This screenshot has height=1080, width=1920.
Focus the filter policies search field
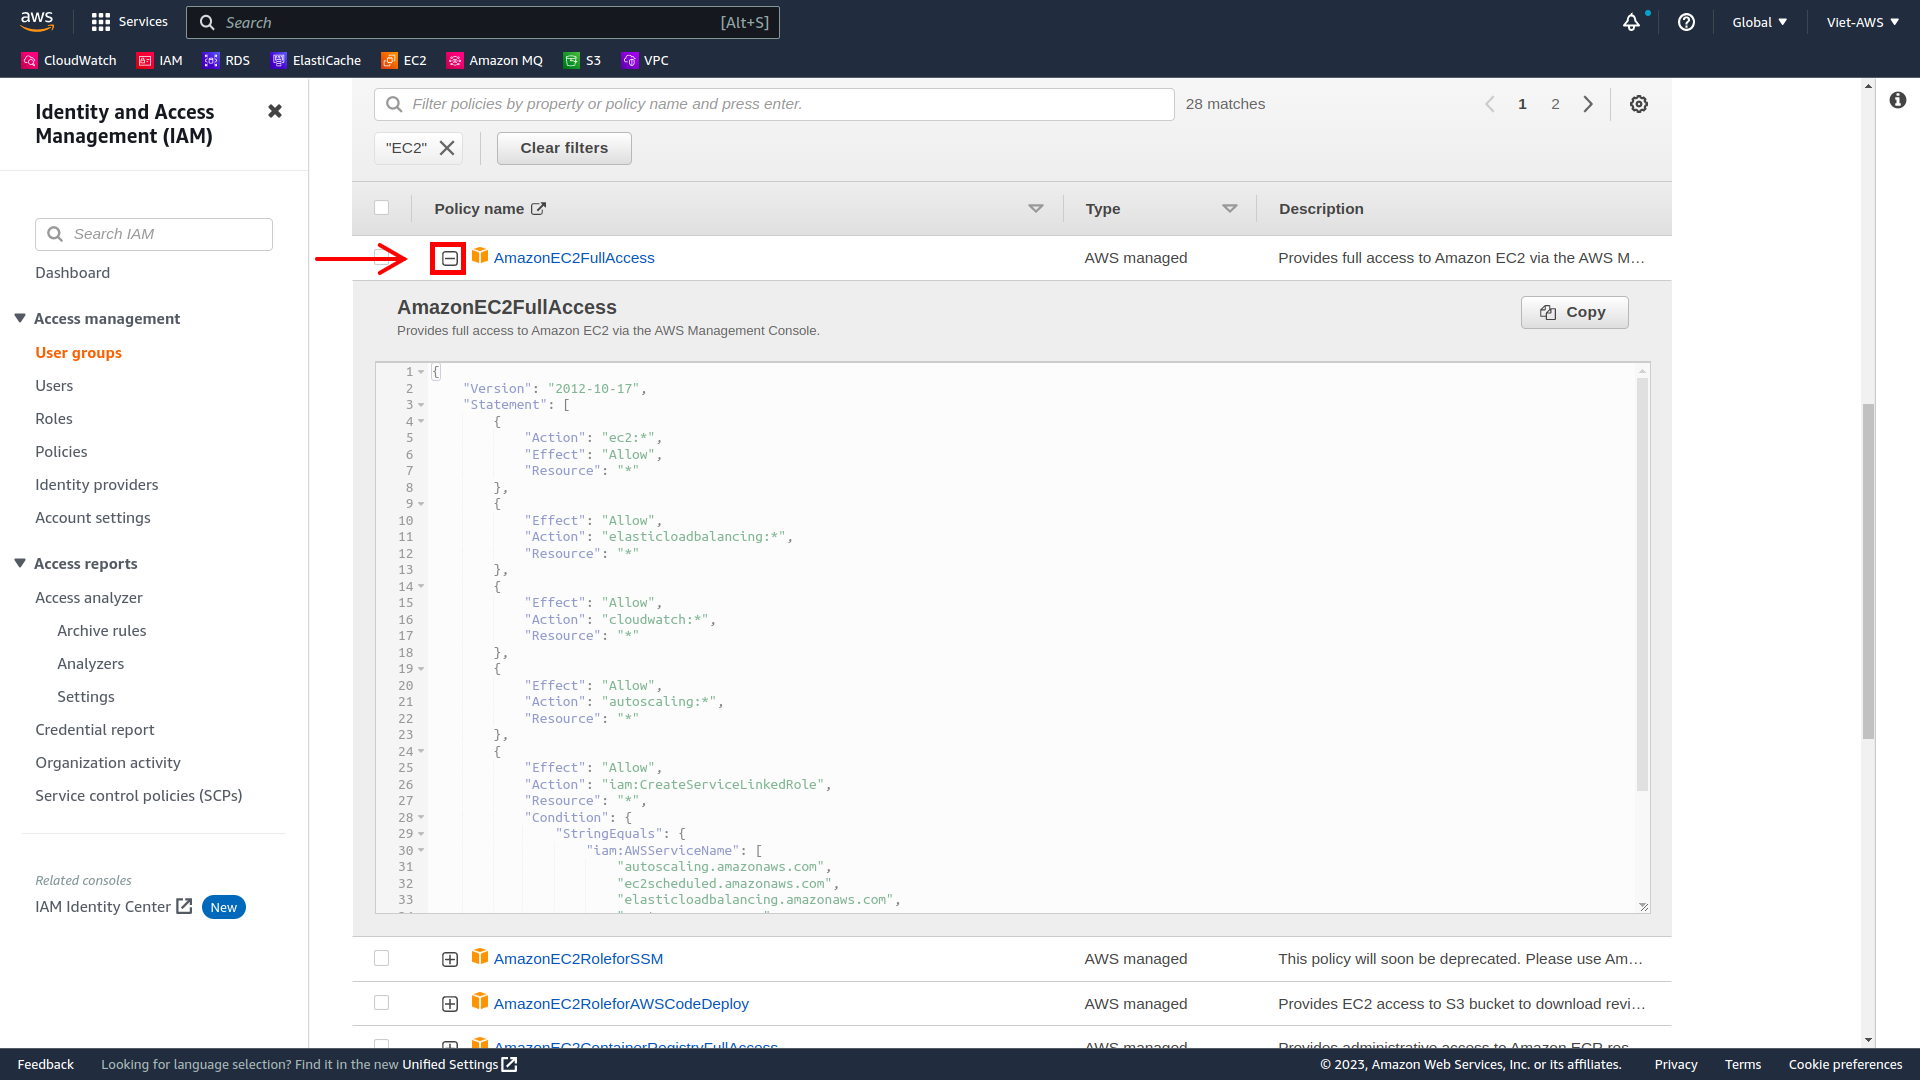pos(774,104)
